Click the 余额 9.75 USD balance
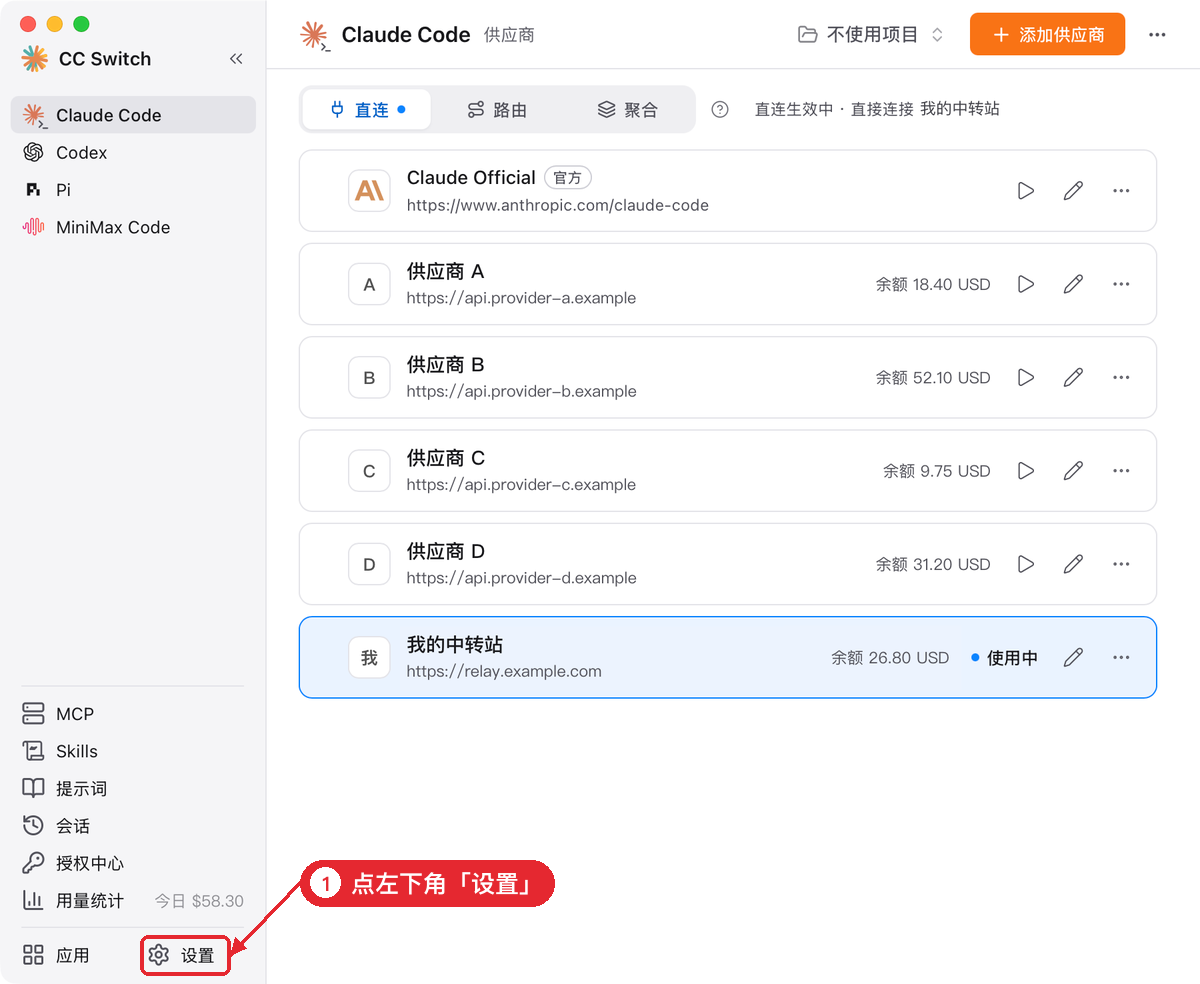 click(x=937, y=471)
